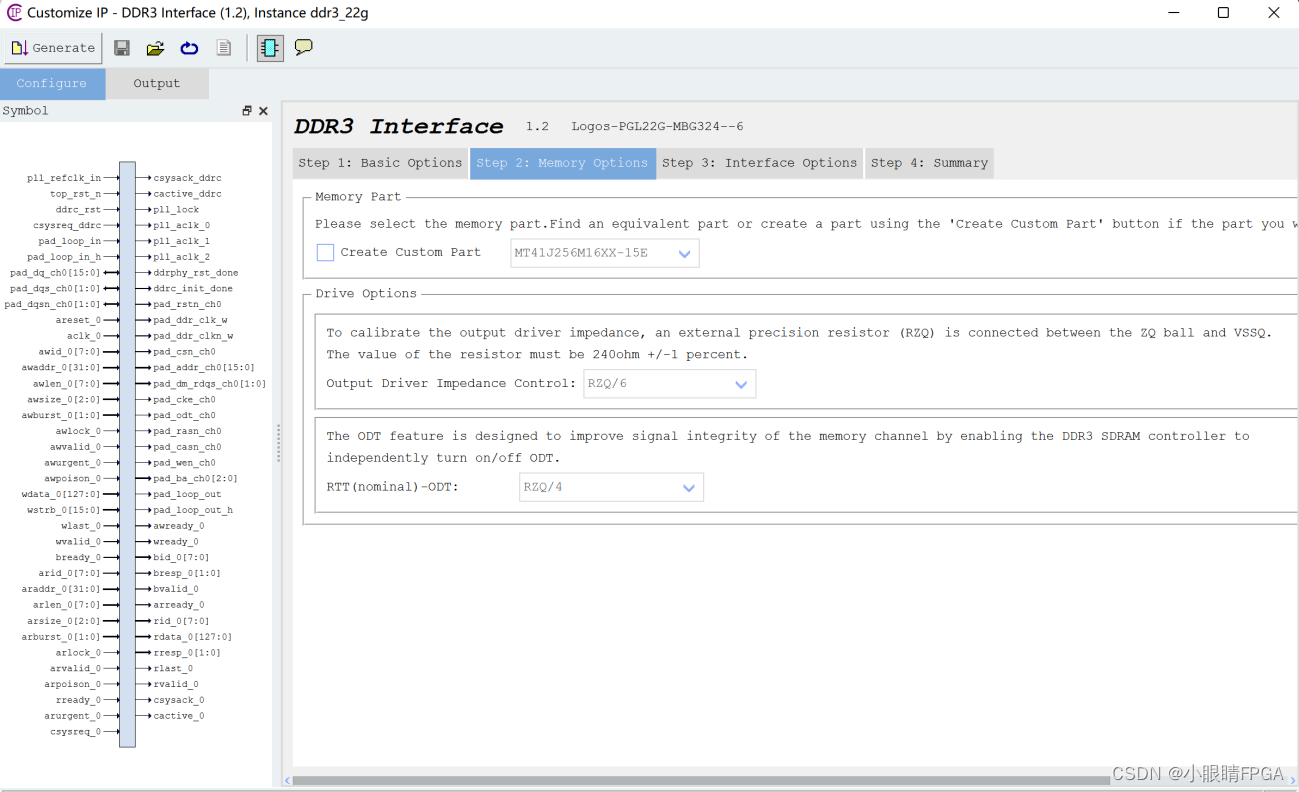This screenshot has width=1299, height=792.
Task: Click the Logos-PGL22G-MBG324--6 device text
Action: click(x=657, y=127)
